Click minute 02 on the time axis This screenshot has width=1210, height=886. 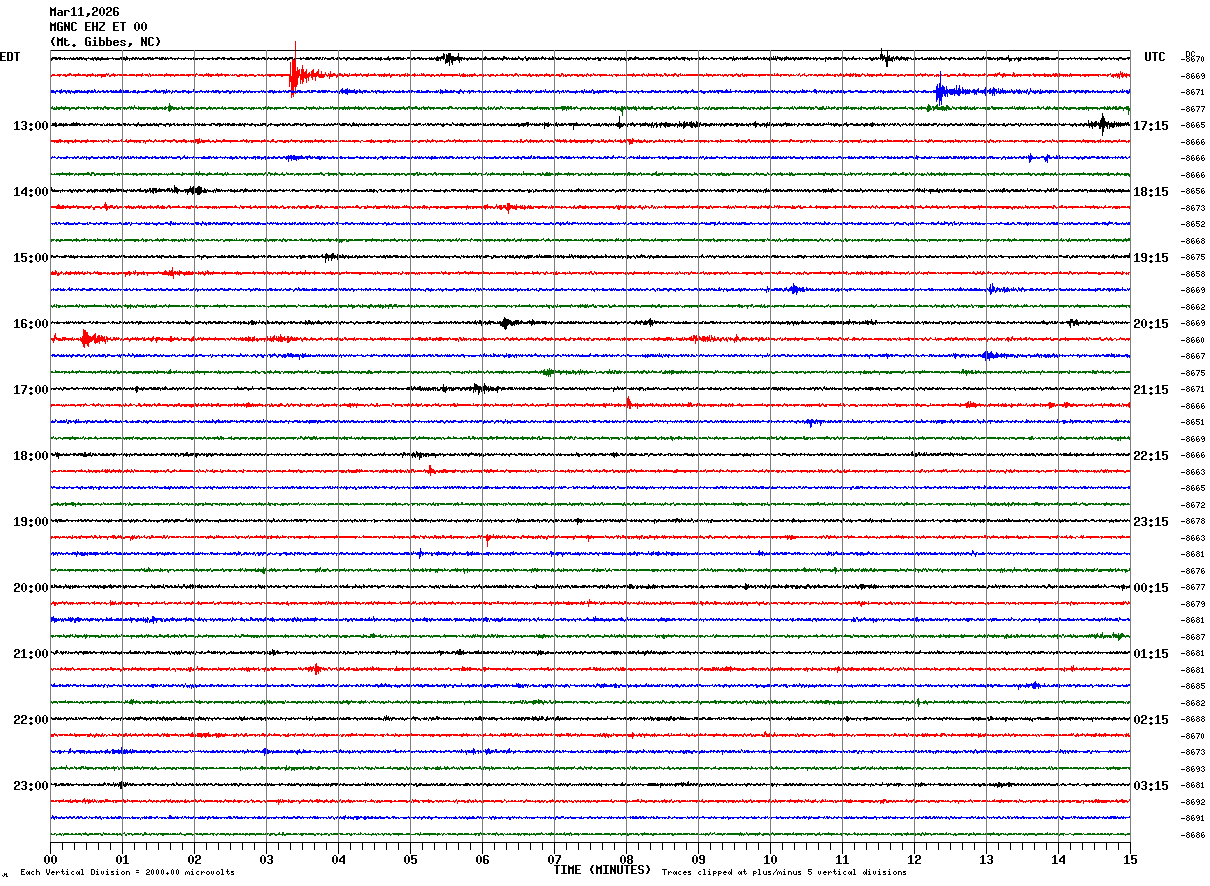point(194,860)
